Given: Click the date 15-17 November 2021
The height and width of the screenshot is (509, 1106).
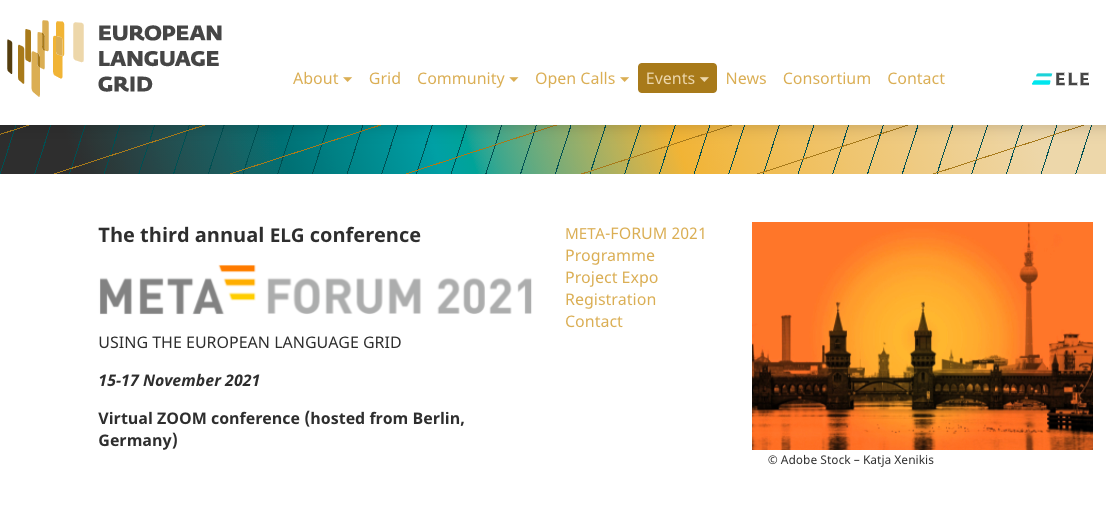Looking at the screenshot, I should coord(179,381).
